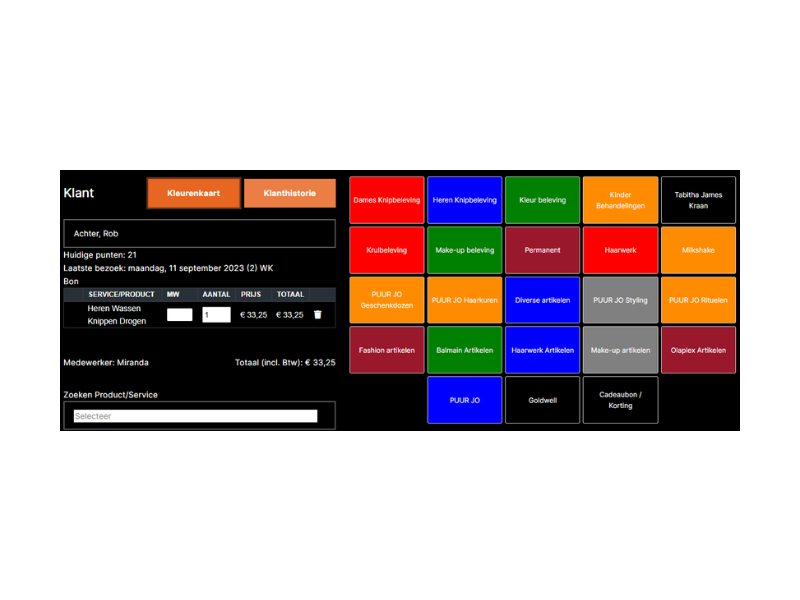Screen dimensions: 800x600
Task: Open the Klanthistorie tab
Action: (x=289, y=193)
